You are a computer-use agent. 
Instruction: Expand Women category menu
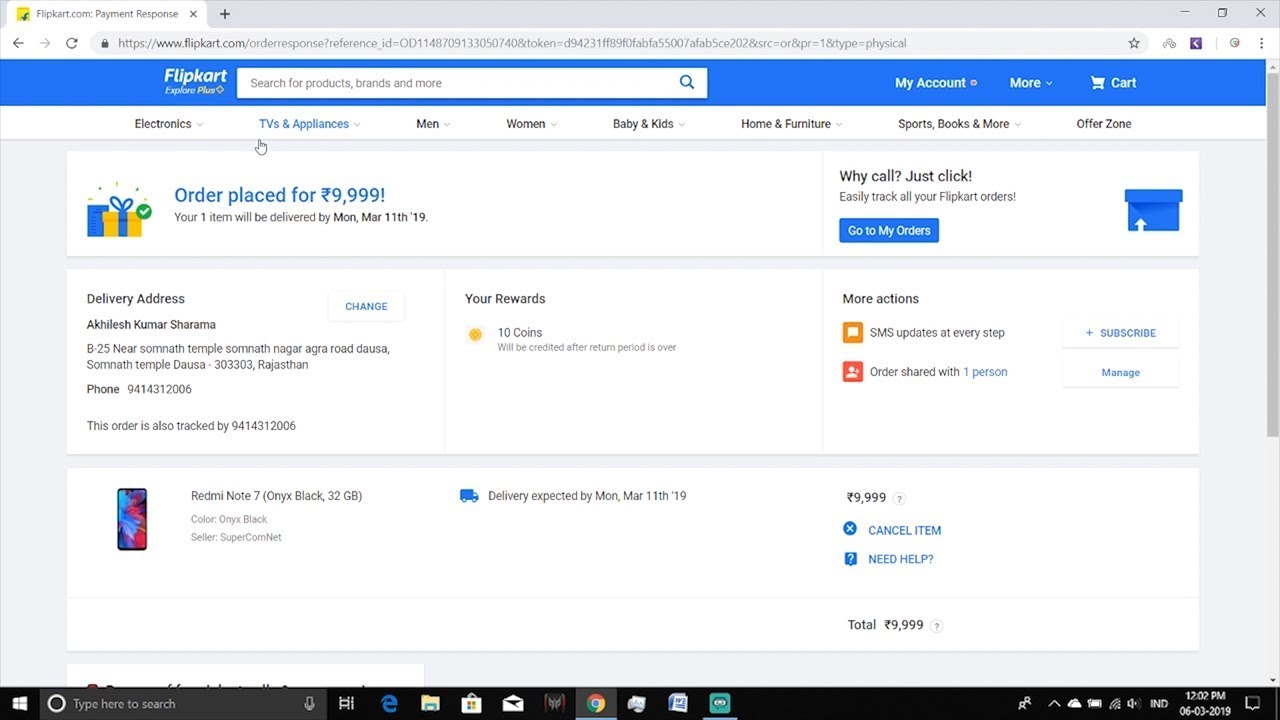531,124
